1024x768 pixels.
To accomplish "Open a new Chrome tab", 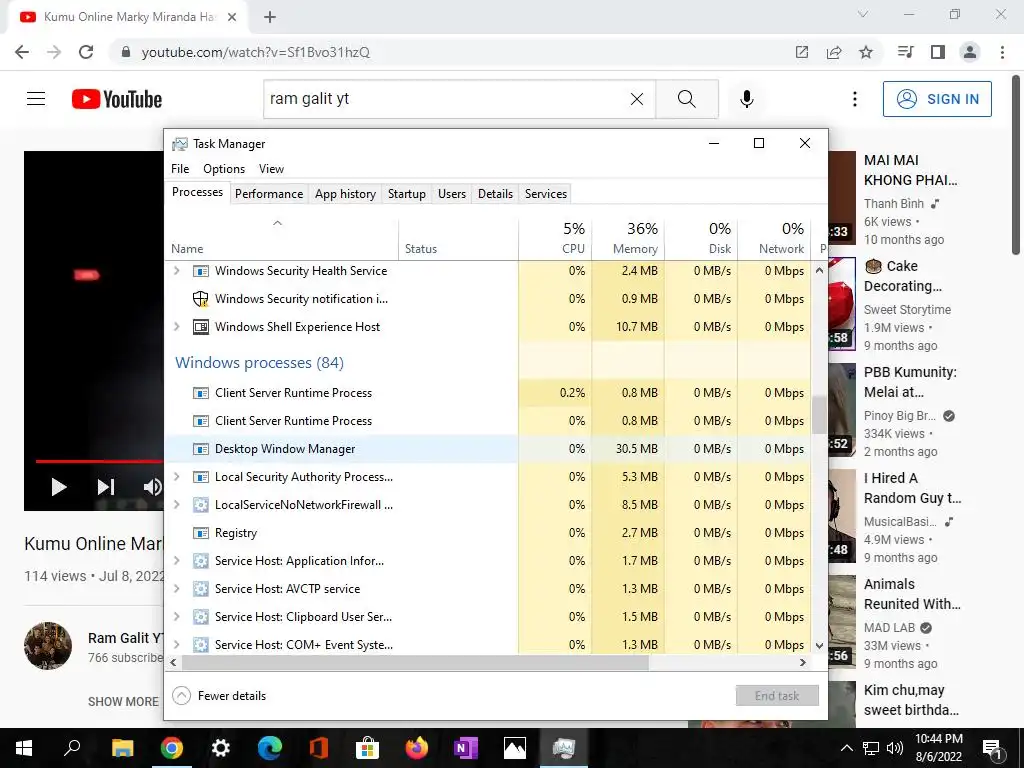I will pos(270,18).
